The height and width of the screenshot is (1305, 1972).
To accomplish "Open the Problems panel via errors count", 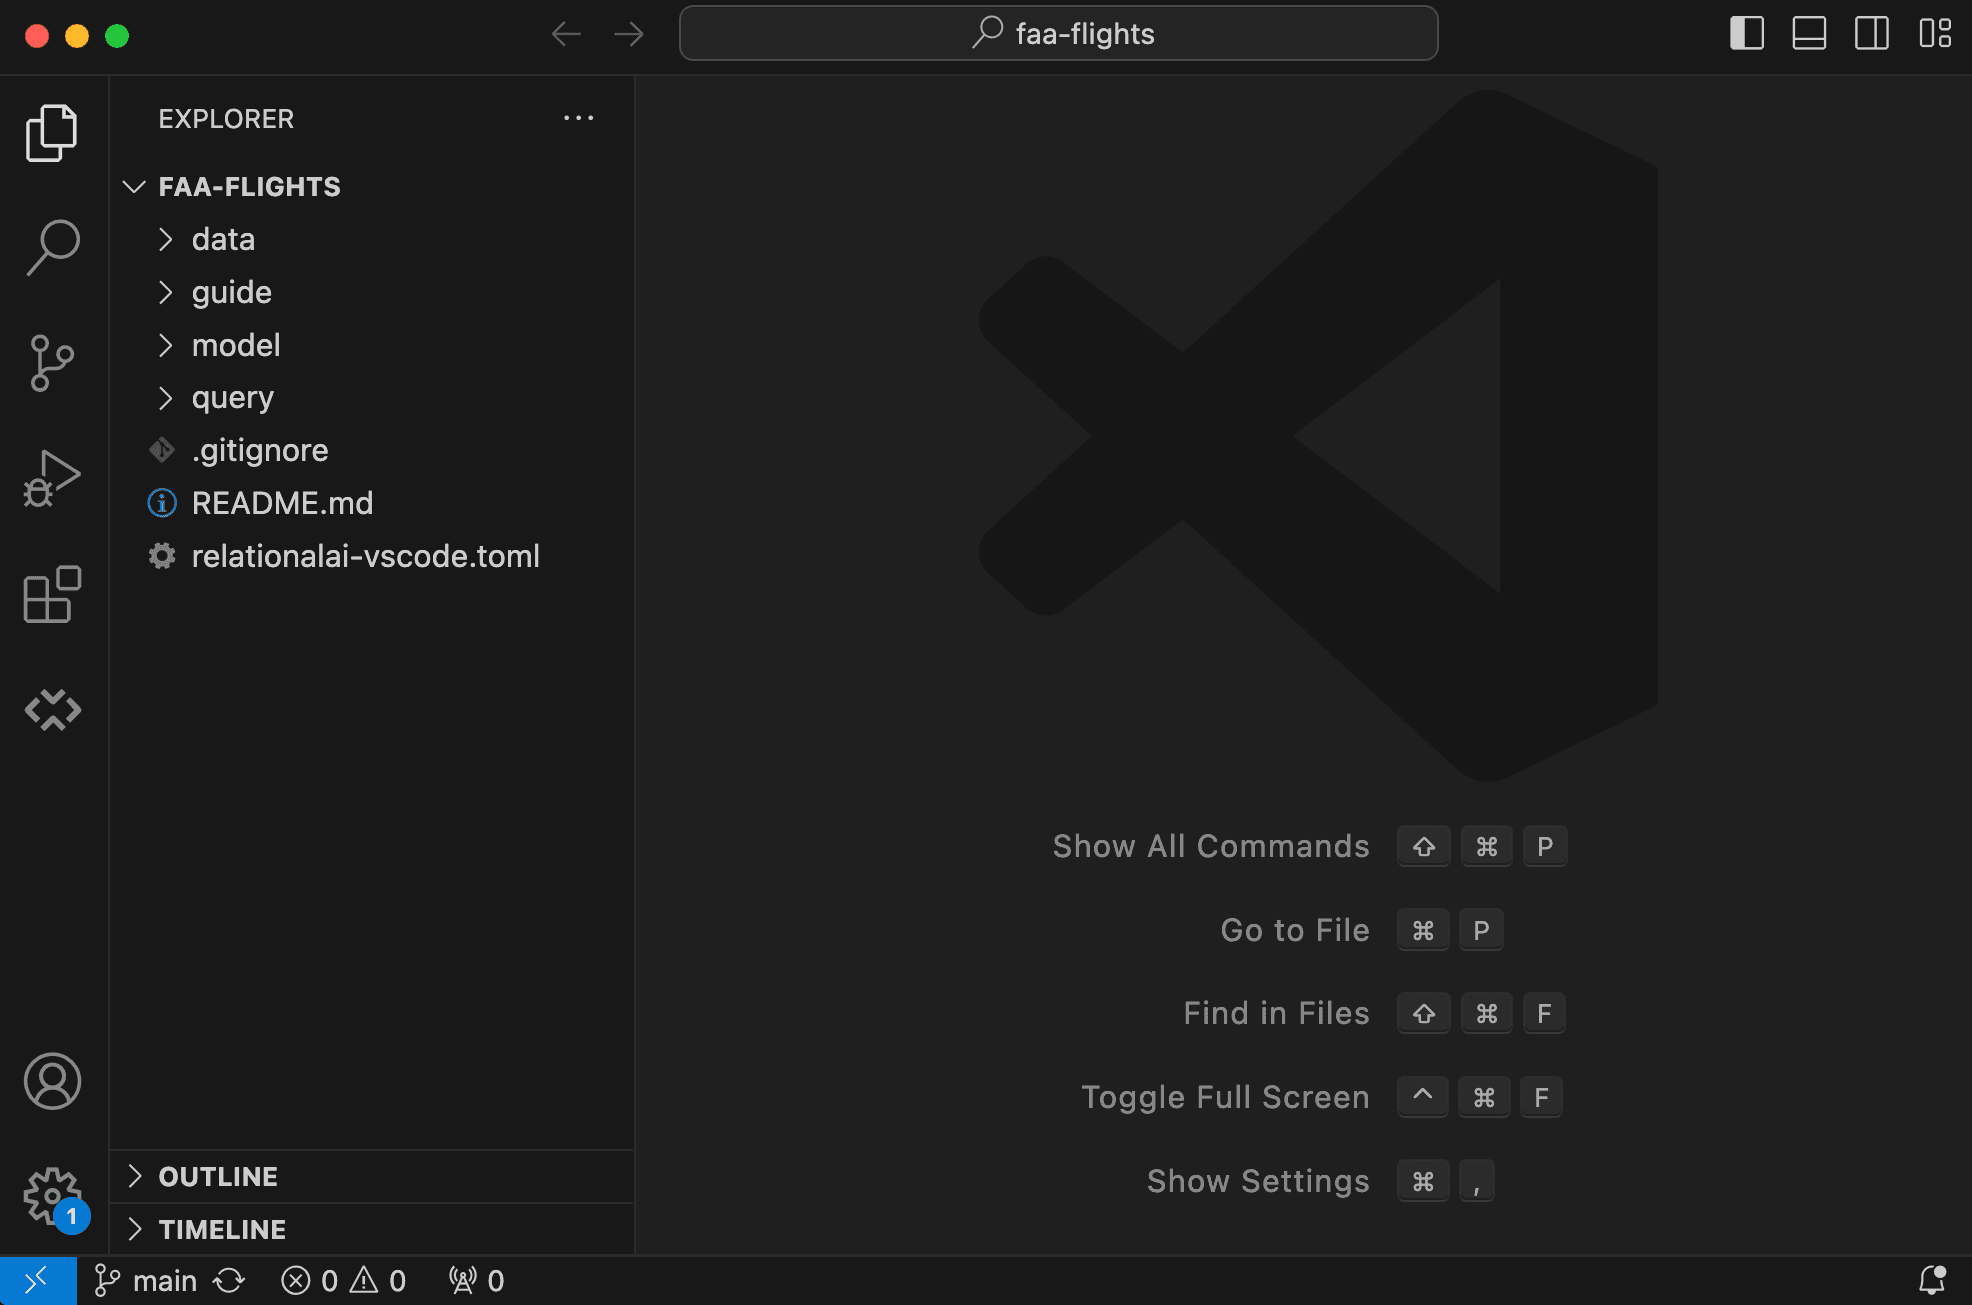I will (x=309, y=1281).
